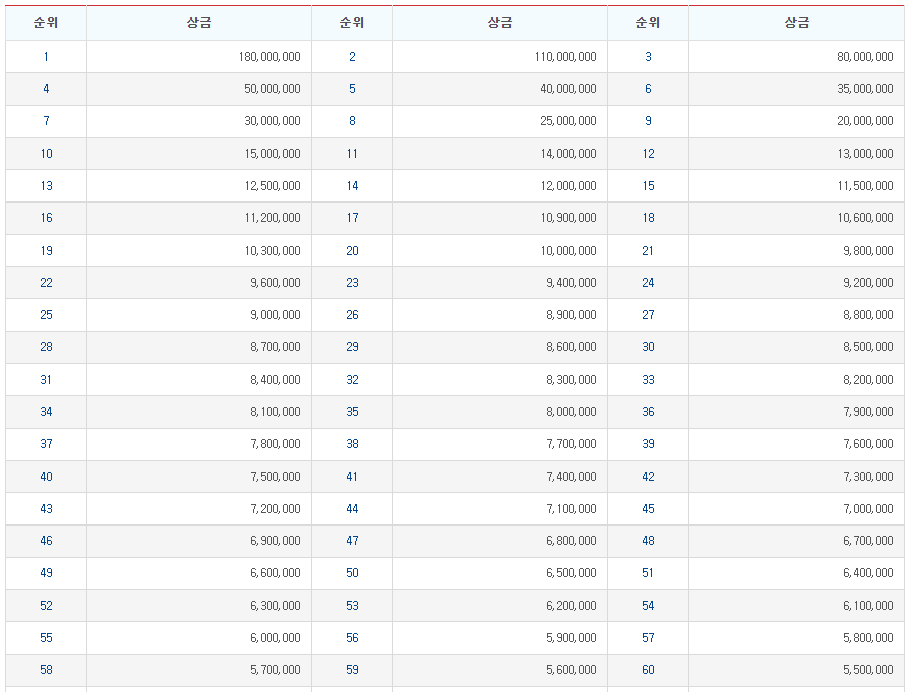Click the prize amount 5,900,000
The height and width of the screenshot is (692, 910).
tap(571, 637)
